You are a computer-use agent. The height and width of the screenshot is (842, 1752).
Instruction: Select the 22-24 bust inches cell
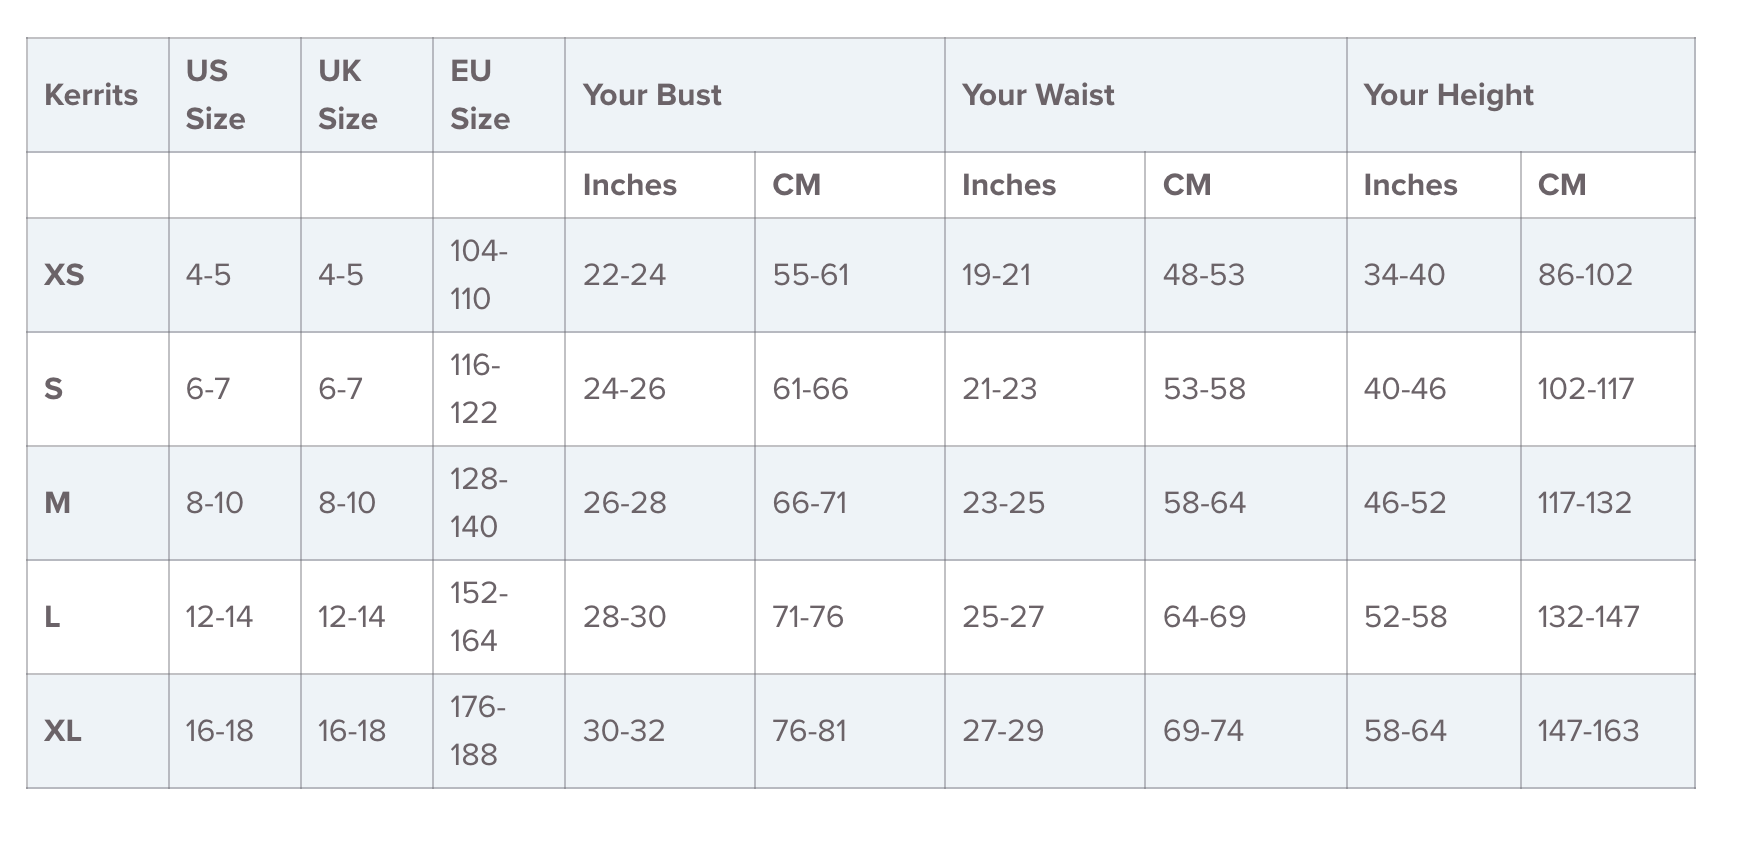point(624,275)
